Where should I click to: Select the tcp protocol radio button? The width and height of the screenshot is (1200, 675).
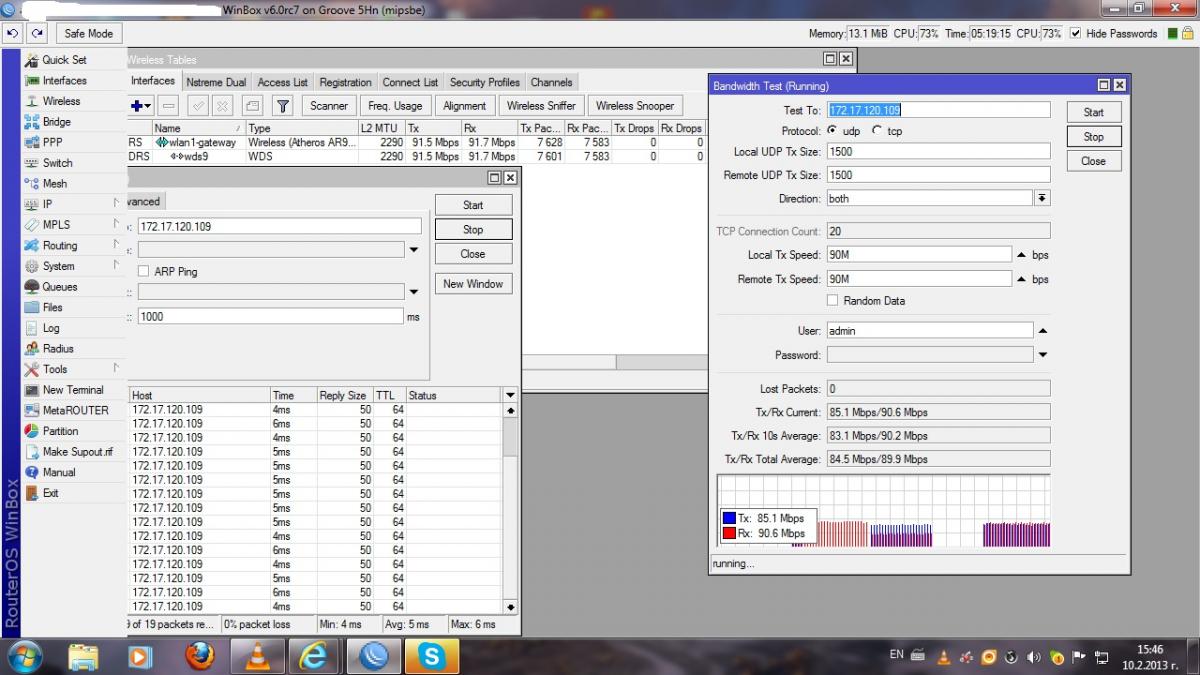click(x=877, y=131)
